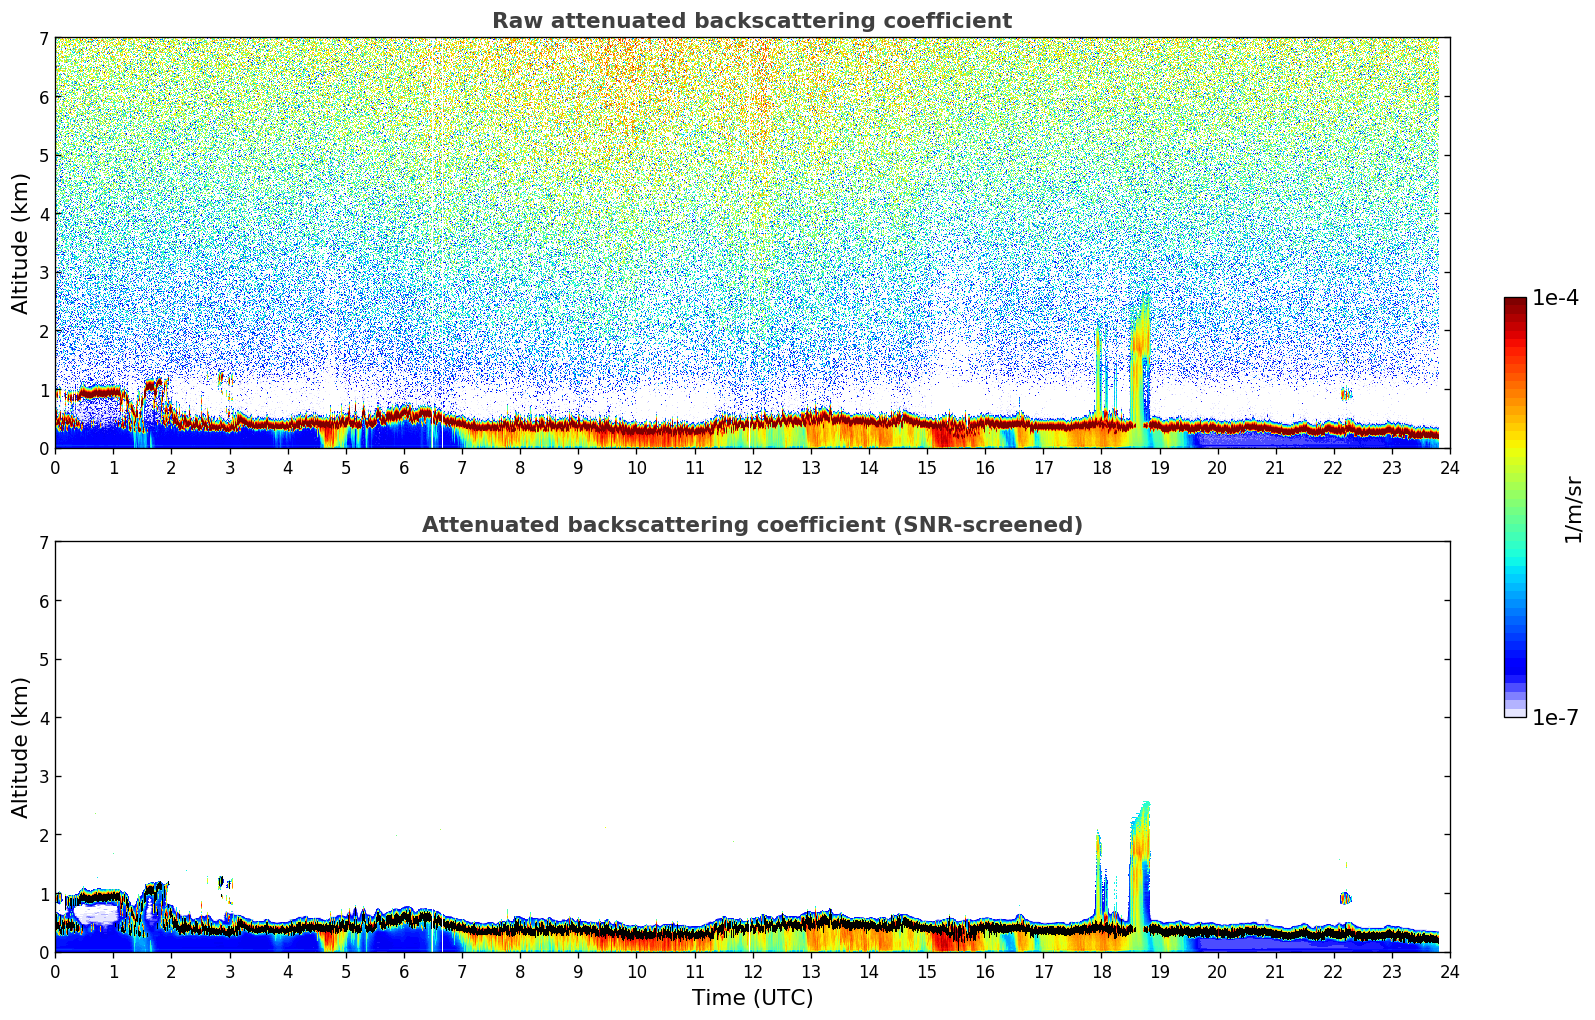Click x-axis tick '12' under the top plot
1595x1020 pixels.
[x=752, y=467]
